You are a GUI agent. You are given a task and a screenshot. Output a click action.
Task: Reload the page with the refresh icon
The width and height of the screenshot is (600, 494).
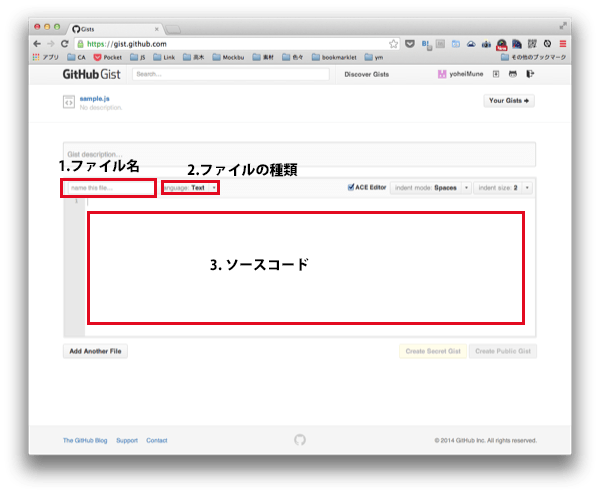click(x=65, y=44)
